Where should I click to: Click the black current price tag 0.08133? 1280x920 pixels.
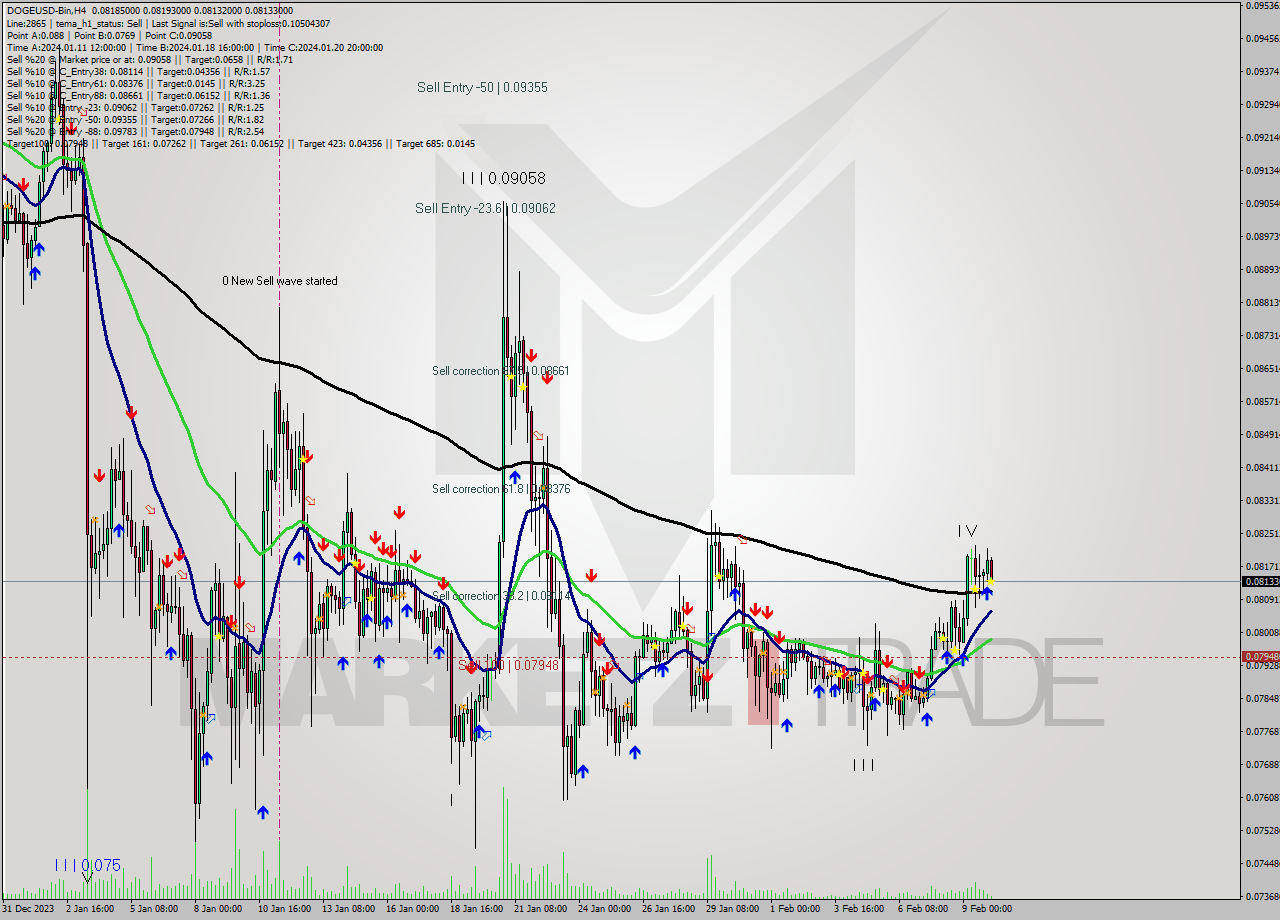(x=1260, y=581)
